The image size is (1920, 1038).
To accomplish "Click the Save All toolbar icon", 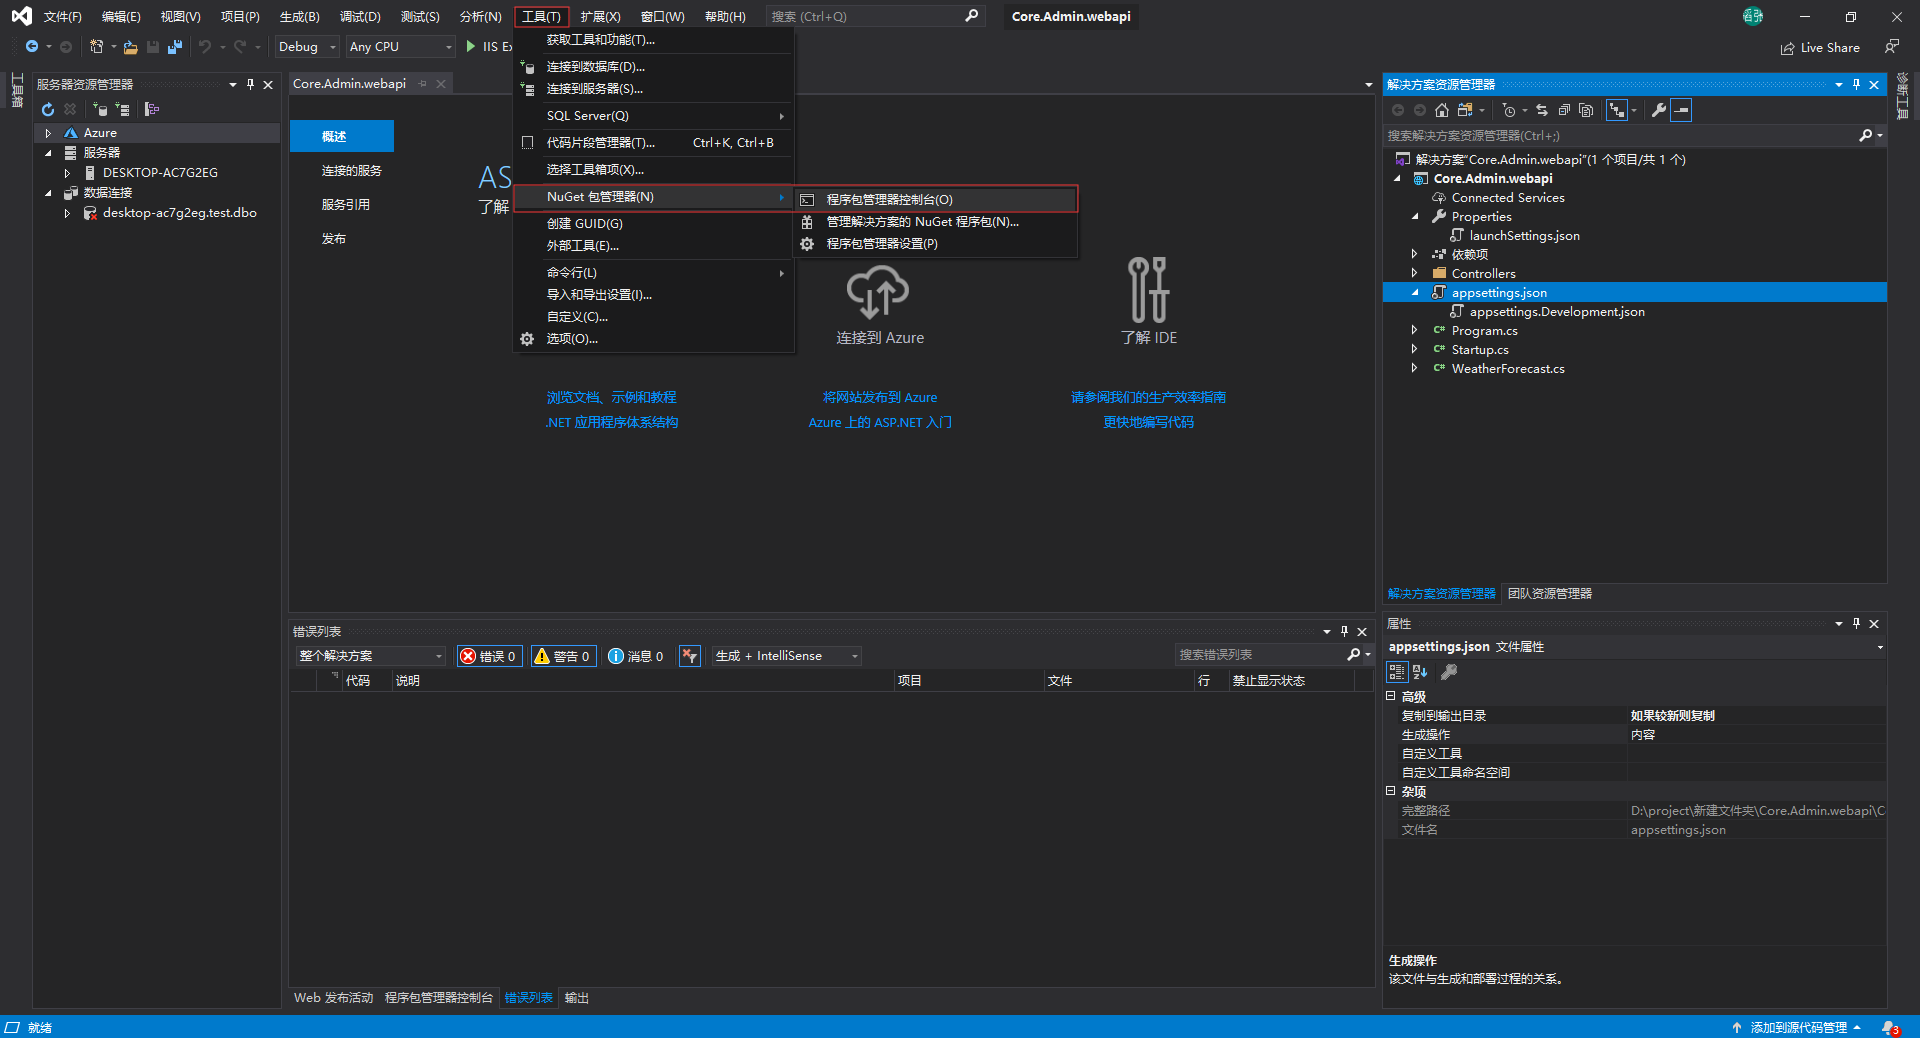I will (175, 47).
